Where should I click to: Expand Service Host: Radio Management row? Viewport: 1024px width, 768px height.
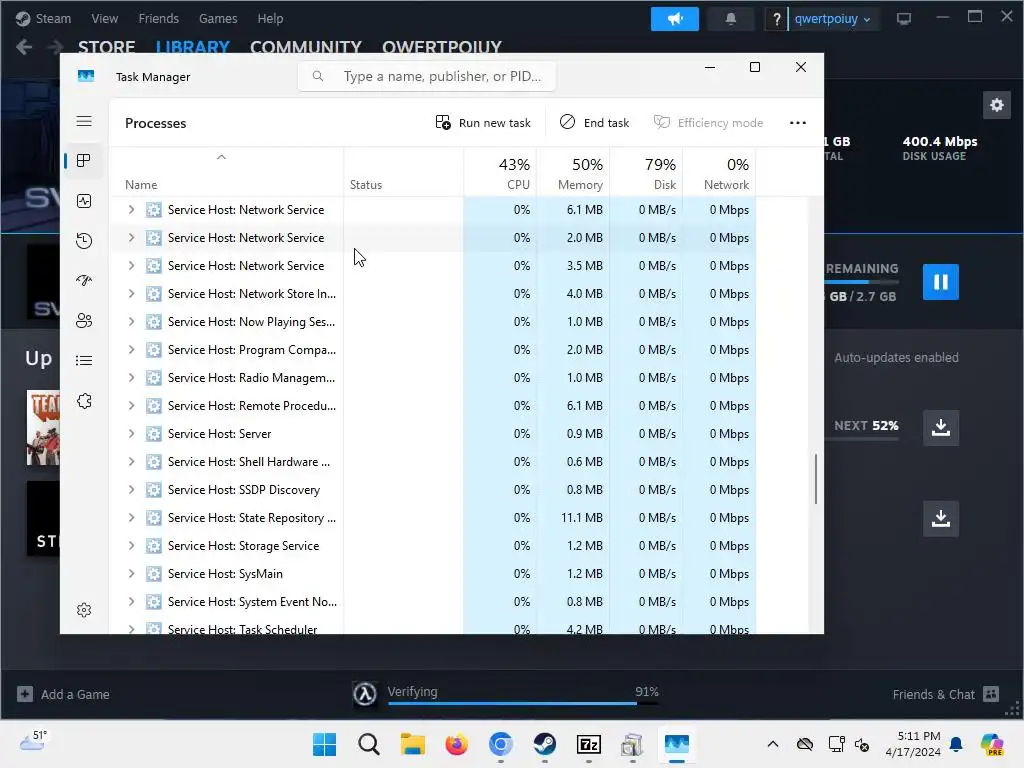[131, 378]
